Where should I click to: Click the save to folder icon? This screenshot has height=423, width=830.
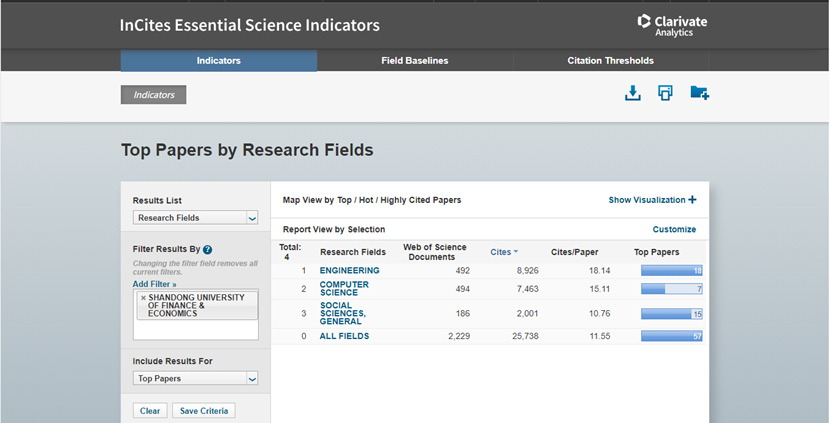click(x=699, y=93)
